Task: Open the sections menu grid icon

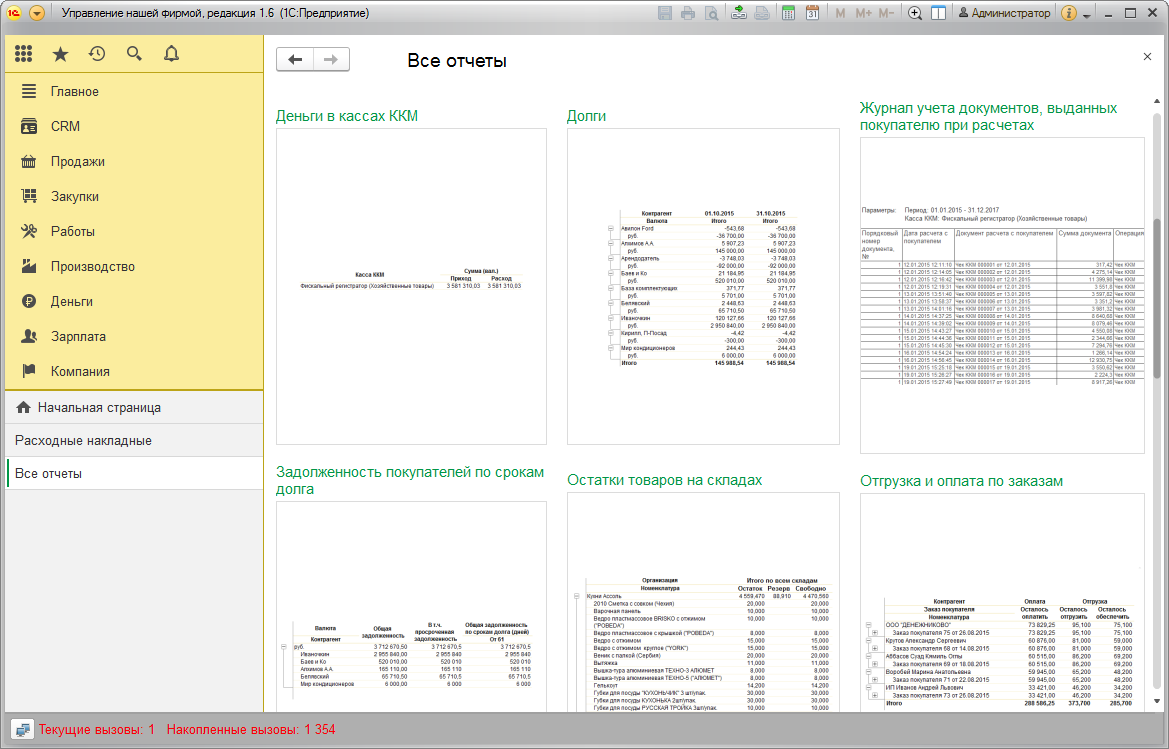Action: [x=24, y=54]
